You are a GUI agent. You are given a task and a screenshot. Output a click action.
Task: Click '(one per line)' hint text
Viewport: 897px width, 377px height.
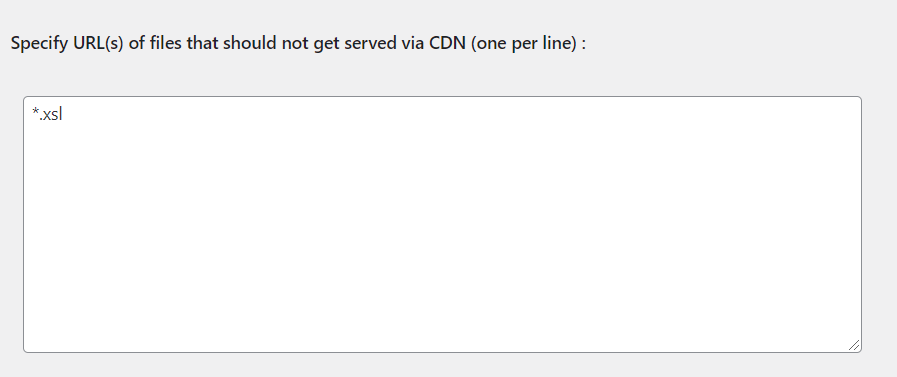click(523, 43)
